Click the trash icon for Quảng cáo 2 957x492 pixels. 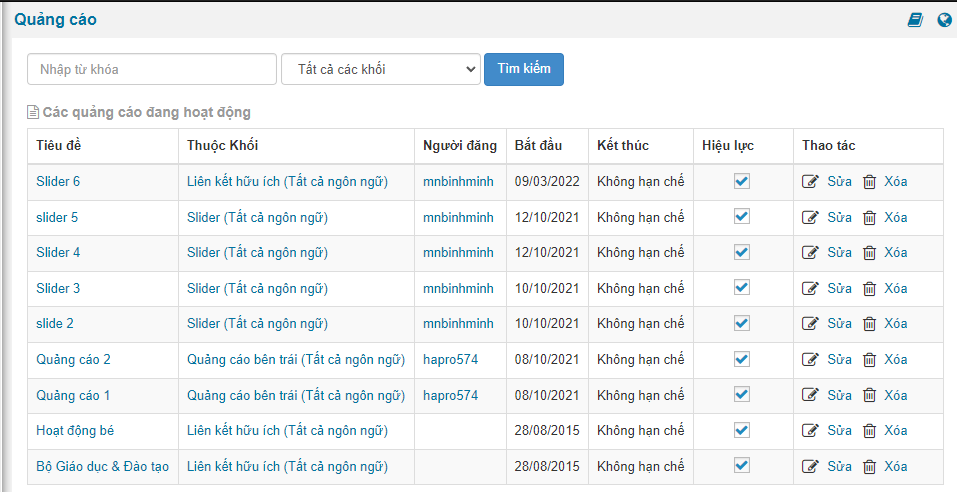(x=869, y=360)
